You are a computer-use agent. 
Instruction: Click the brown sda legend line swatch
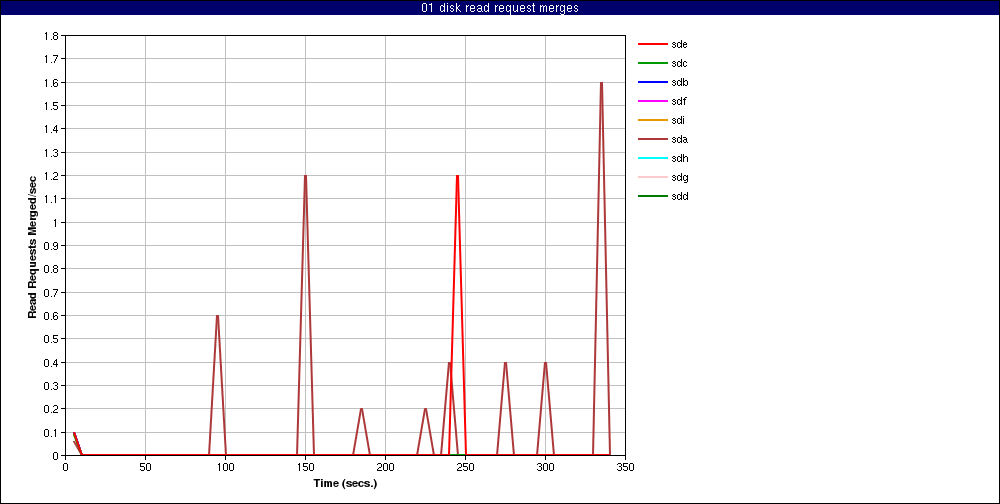(652, 139)
